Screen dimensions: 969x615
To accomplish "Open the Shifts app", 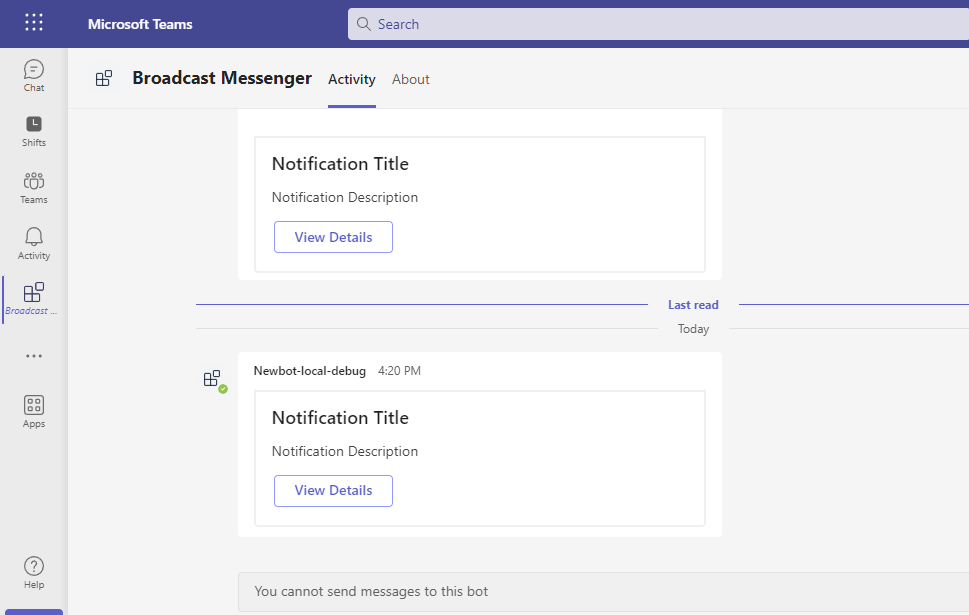I will [x=33, y=128].
